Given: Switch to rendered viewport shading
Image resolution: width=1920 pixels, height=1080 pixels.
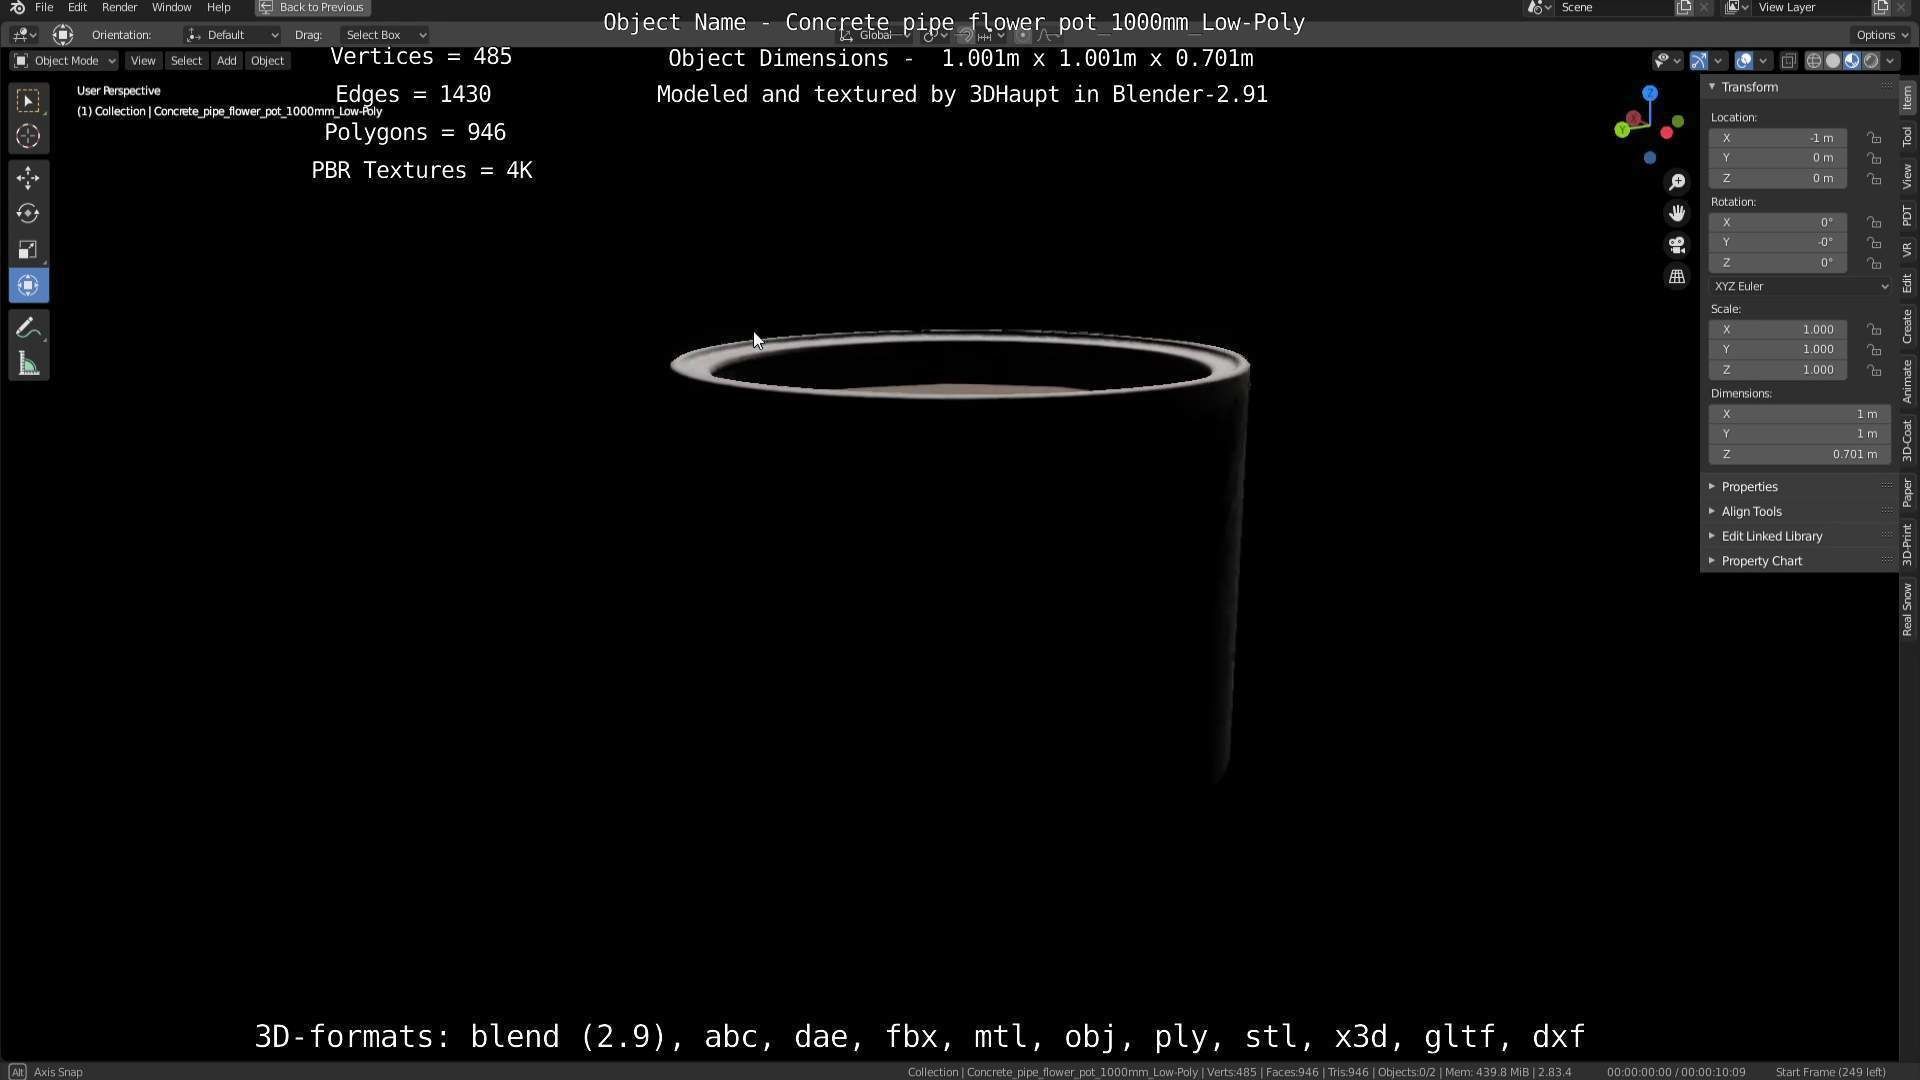Looking at the screenshot, I should coord(1870,61).
